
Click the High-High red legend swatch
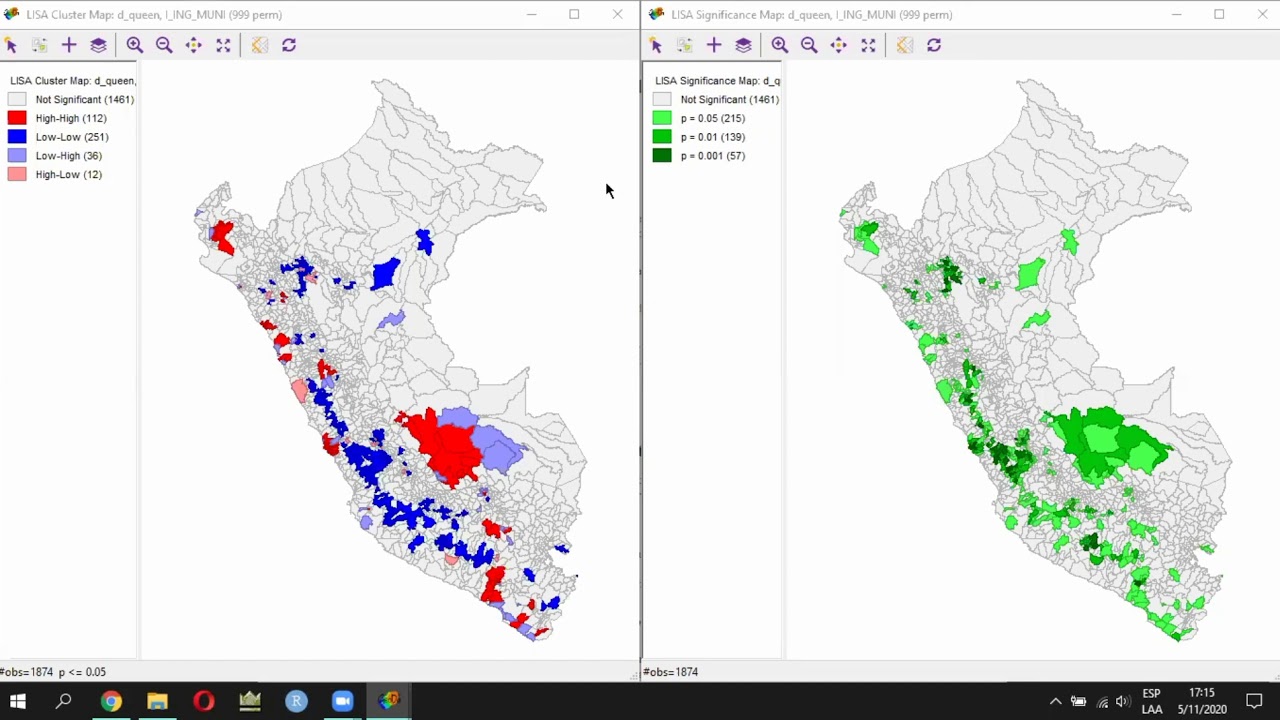[17, 118]
